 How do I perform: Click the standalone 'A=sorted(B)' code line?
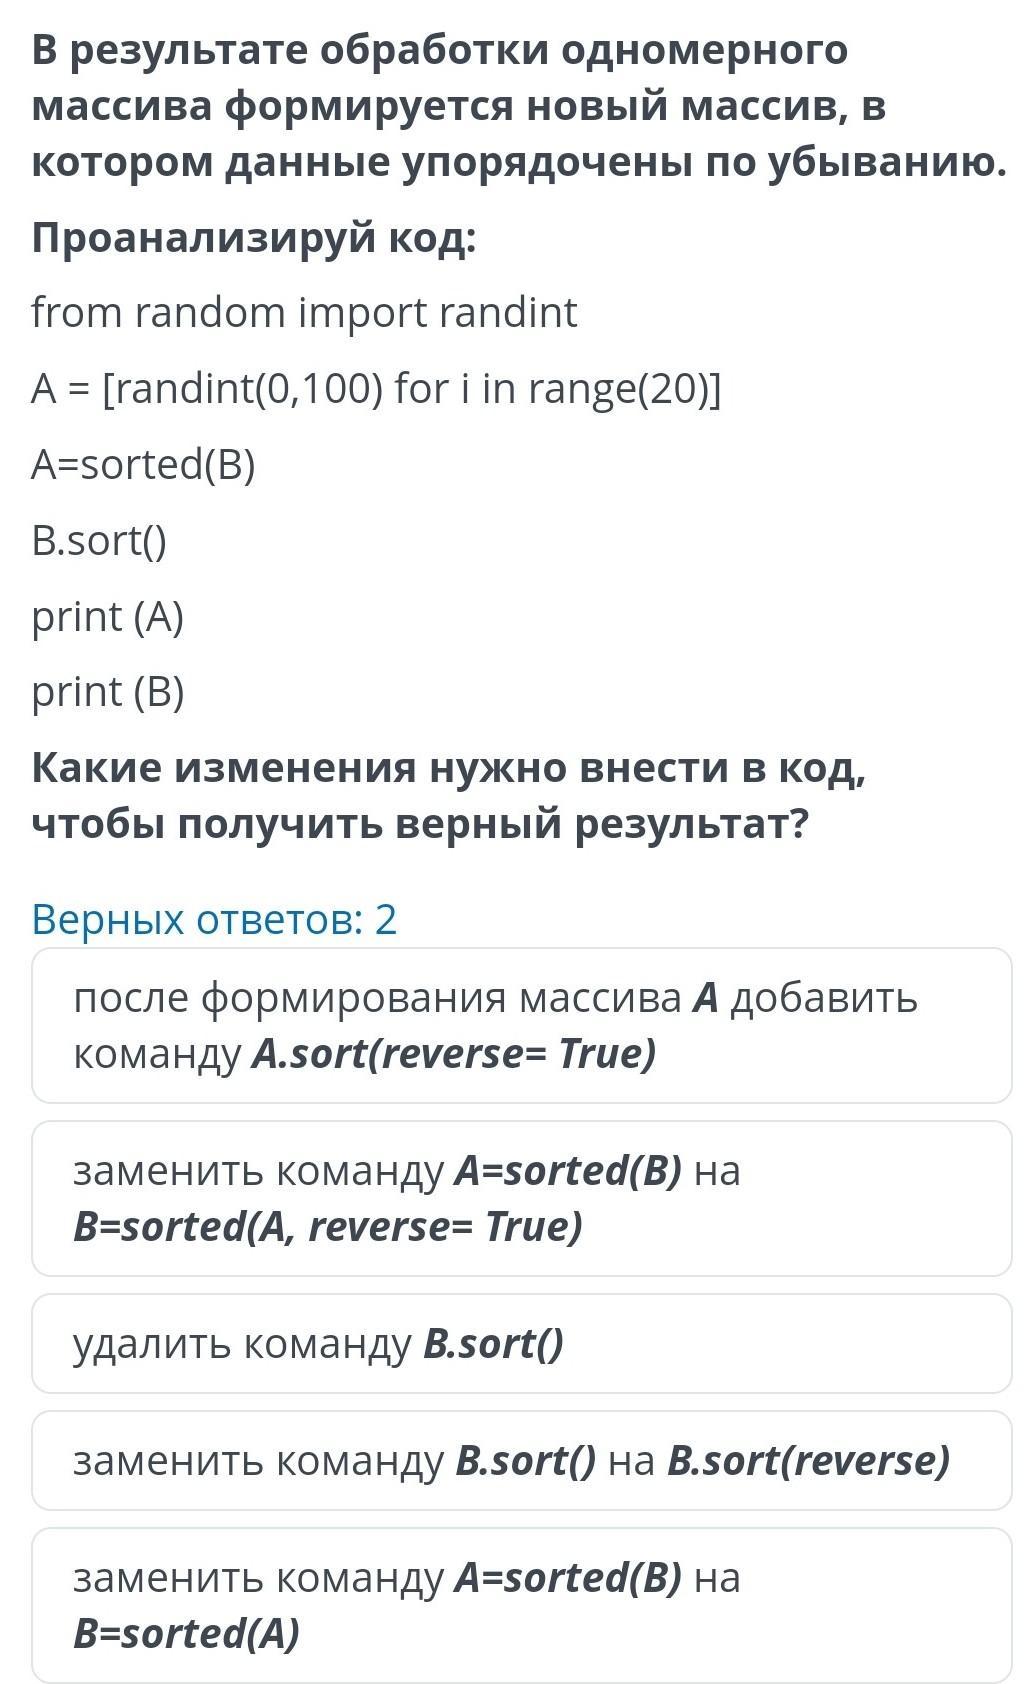(x=144, y=465)
